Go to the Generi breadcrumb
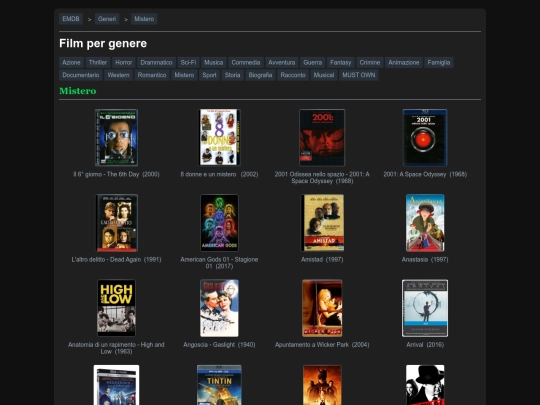Viewport: 540px width, 405px height. 107,19
